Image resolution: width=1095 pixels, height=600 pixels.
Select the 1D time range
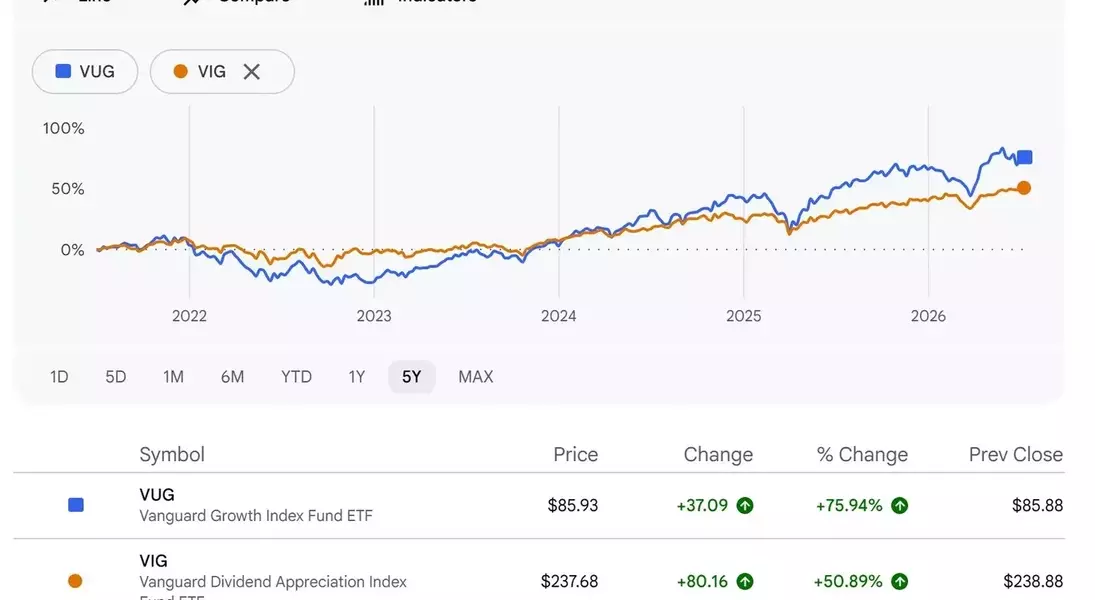59,377
